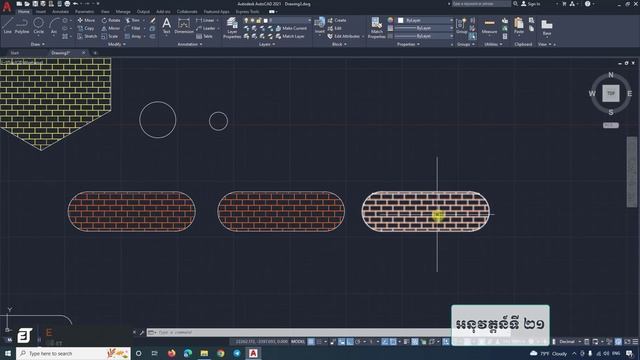Click the Undo arrow in quick access toolbar
This screenshot has height=360, width=640.
click(76, 4)
